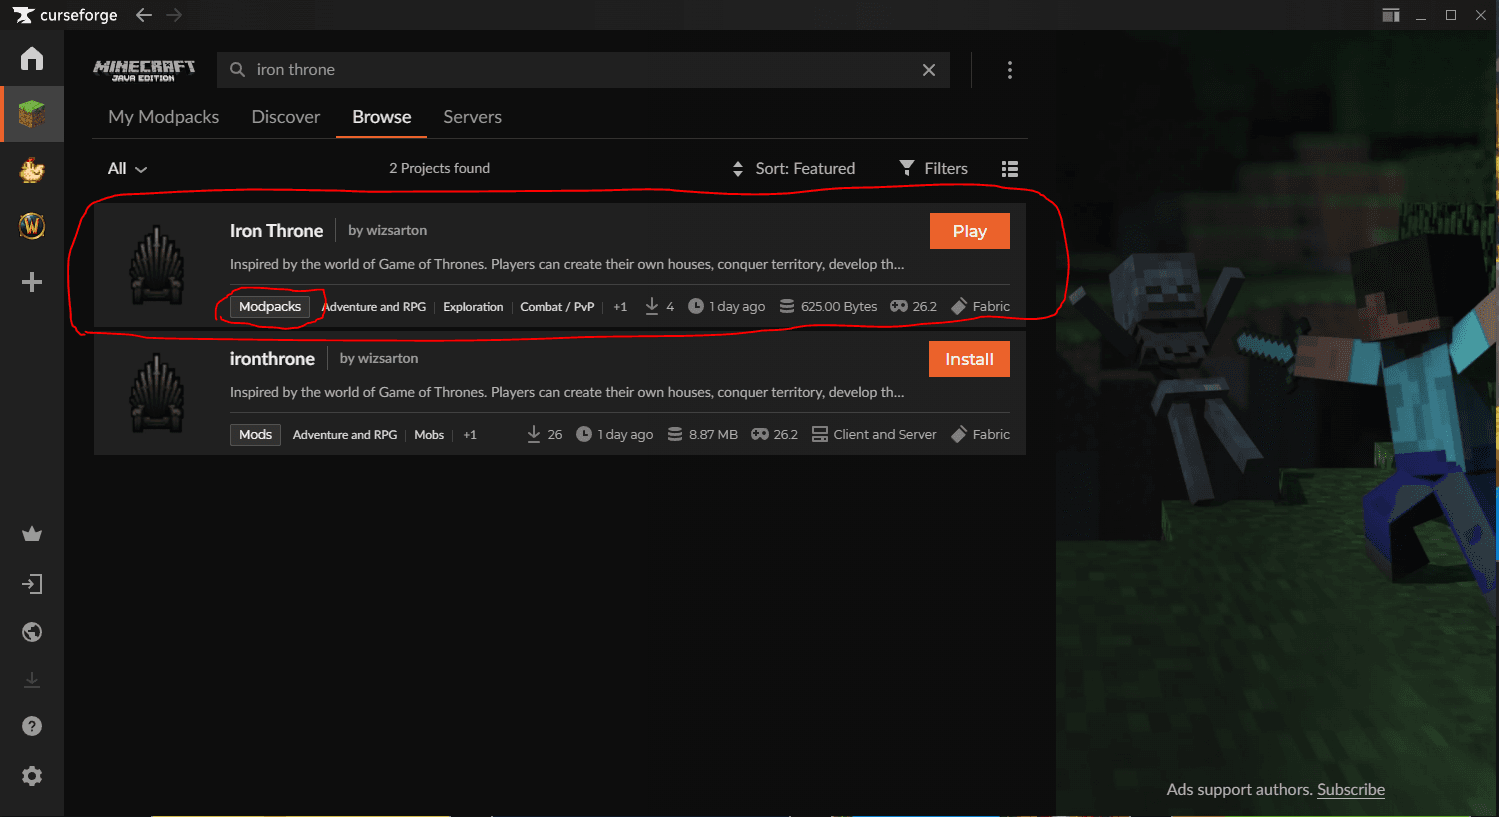Open the globe website icon

coord(32,632)
